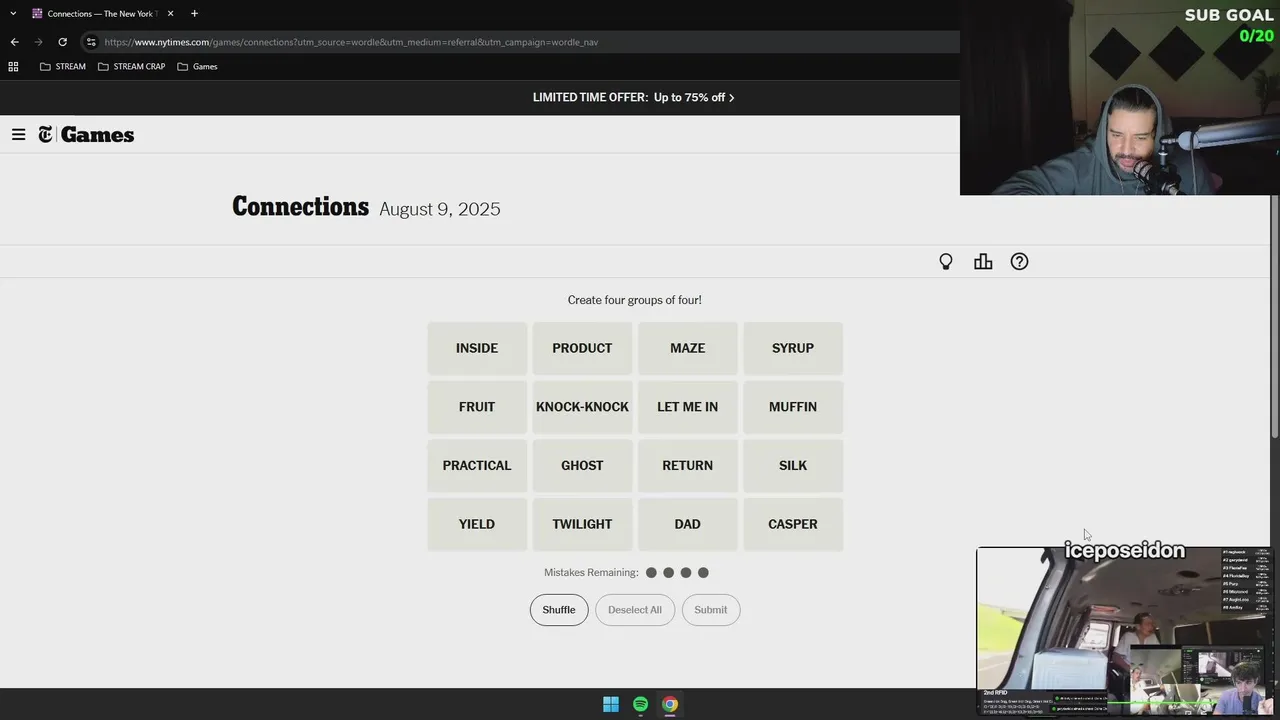The height and width of the screenshot is (720, 1280).
Task: Click the URL address bar field
Action: click(520, 42)
